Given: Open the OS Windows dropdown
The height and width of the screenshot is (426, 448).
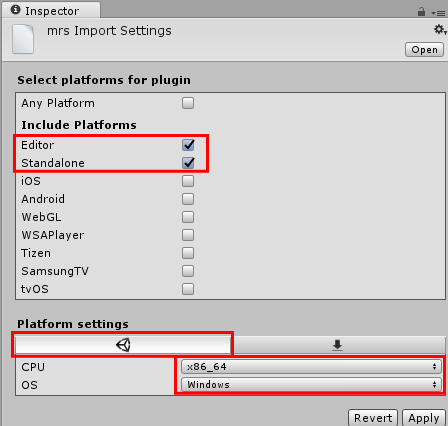Looking at the screenshot, I should (311, 385).
